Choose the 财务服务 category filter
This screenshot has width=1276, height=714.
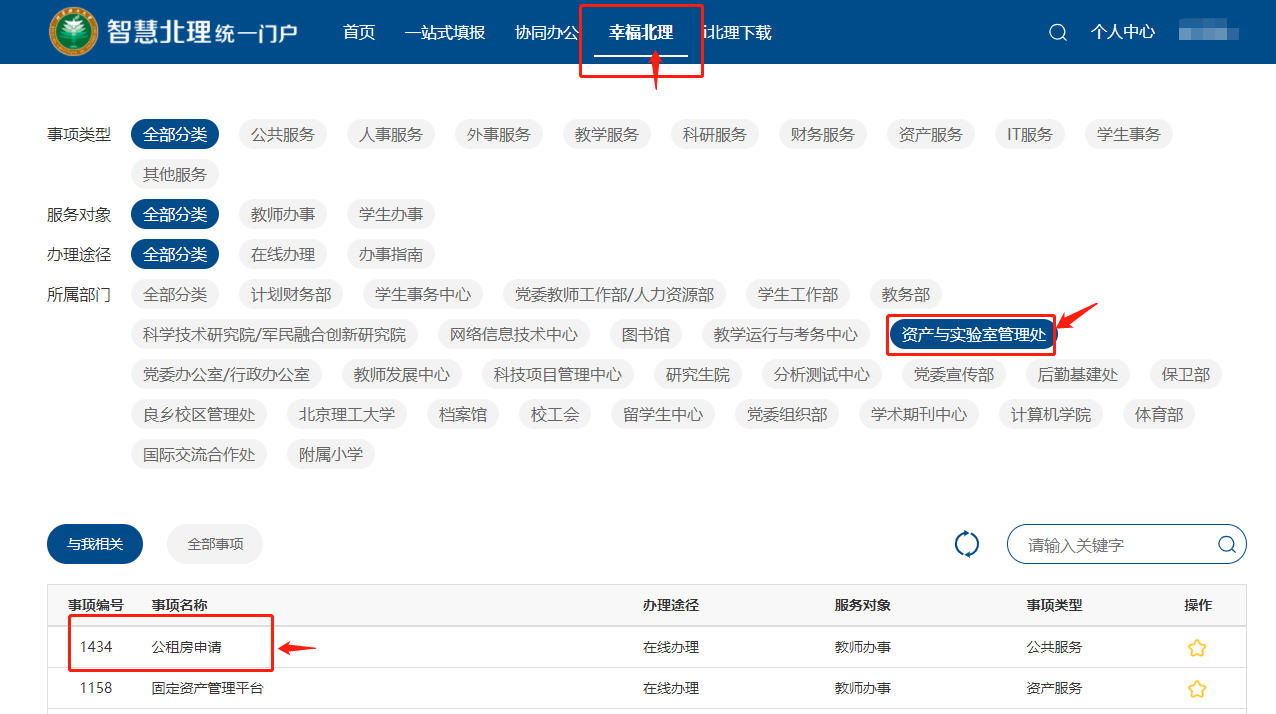822,134
